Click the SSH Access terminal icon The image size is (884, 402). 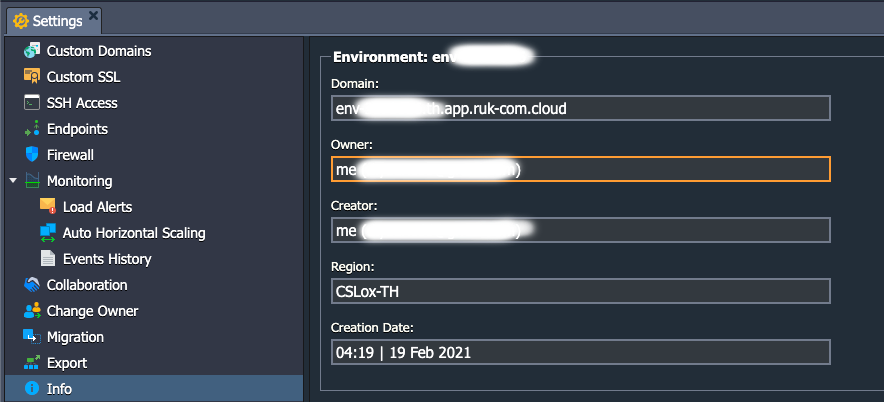point(32,103)
